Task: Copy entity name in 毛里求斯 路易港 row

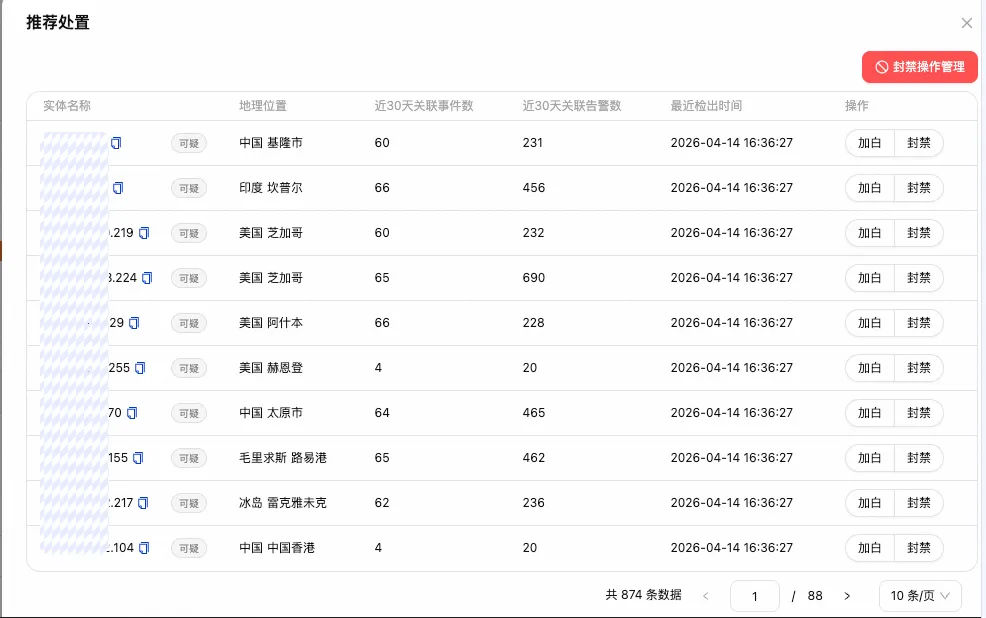Action: 138,458
